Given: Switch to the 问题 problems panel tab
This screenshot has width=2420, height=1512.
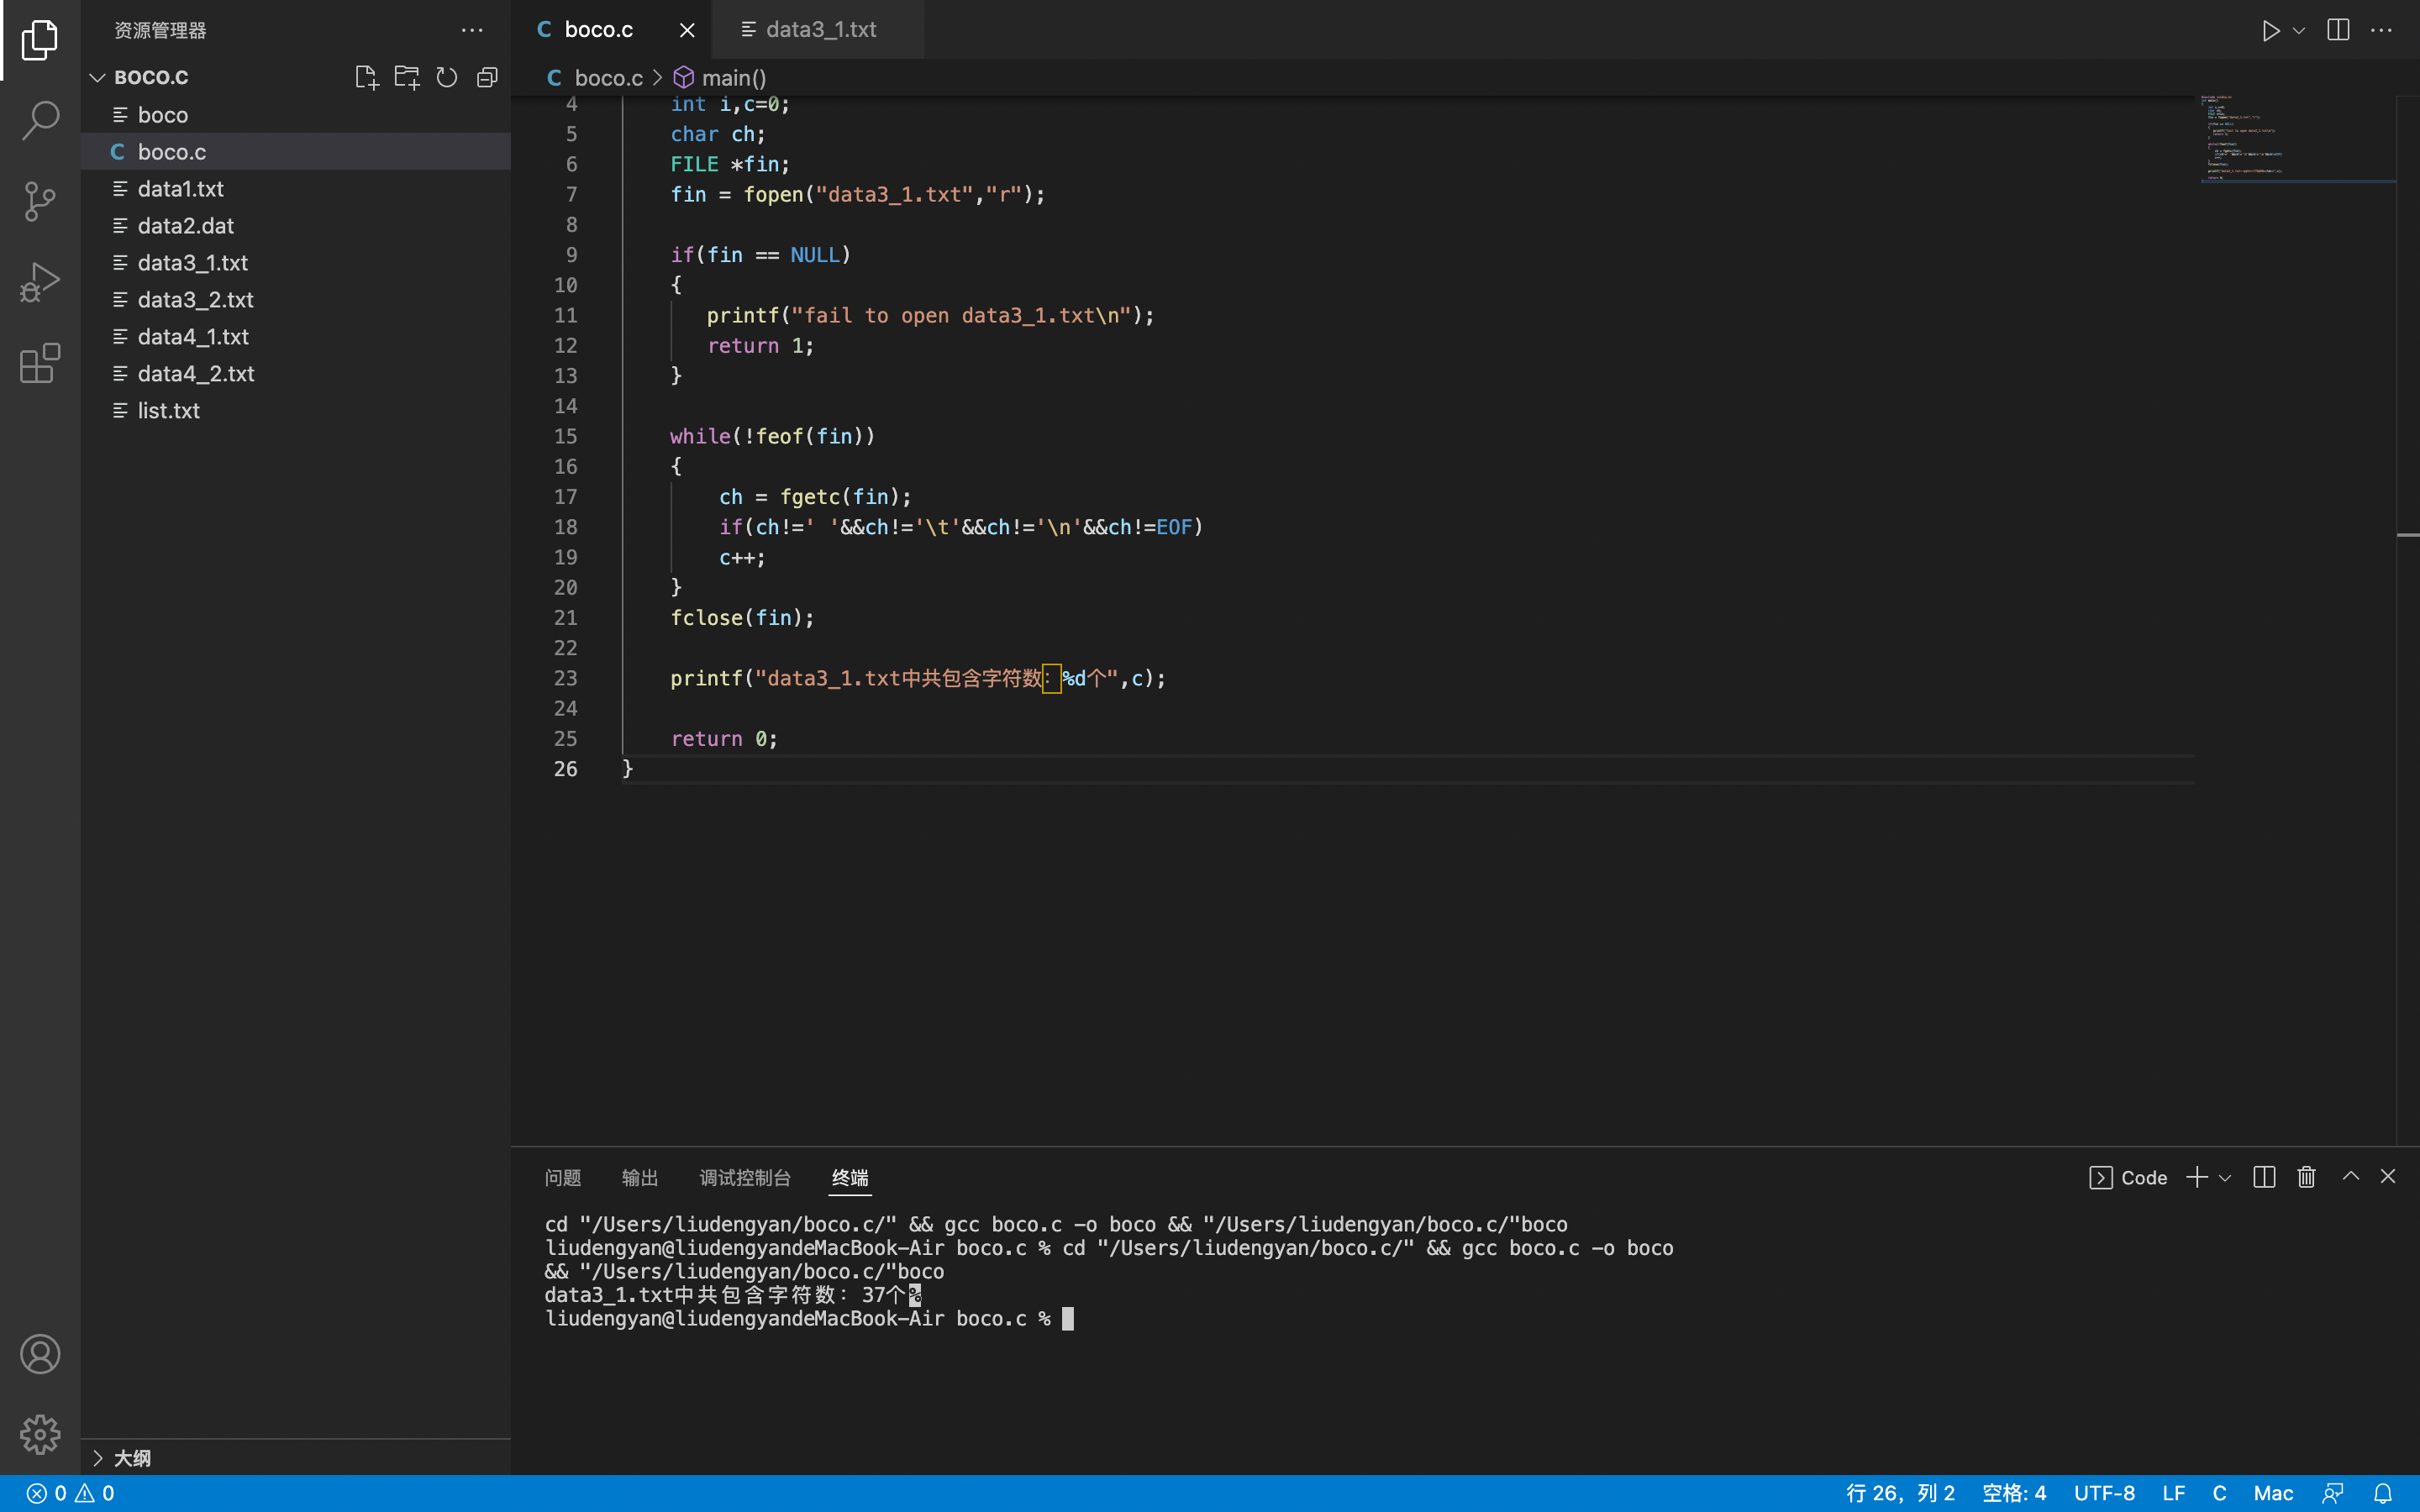Looking at the screenshot, I should (563, 1178).
